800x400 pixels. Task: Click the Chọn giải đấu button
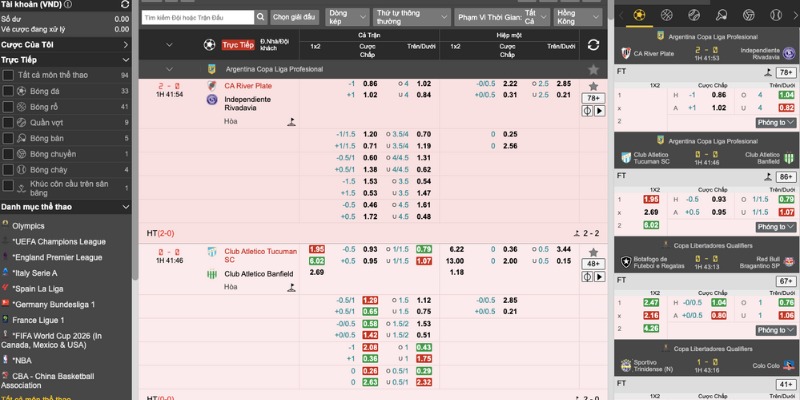point(294,17)
